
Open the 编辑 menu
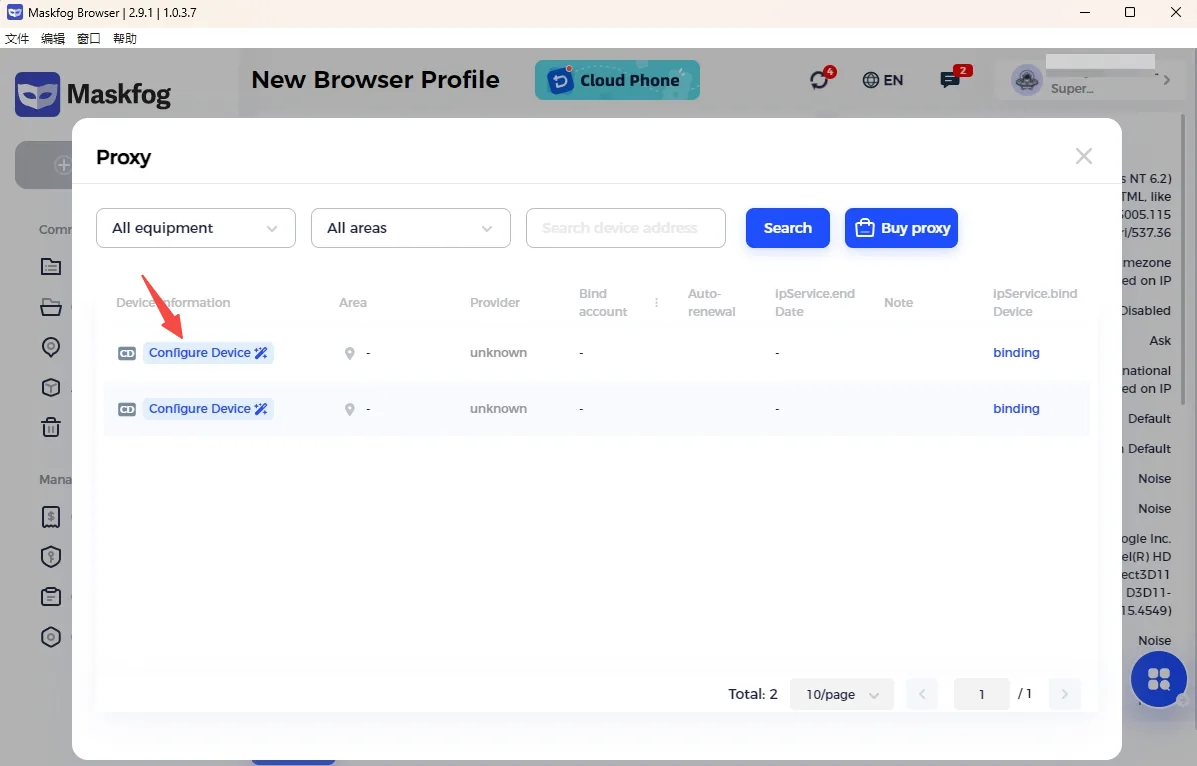point(53,38)
